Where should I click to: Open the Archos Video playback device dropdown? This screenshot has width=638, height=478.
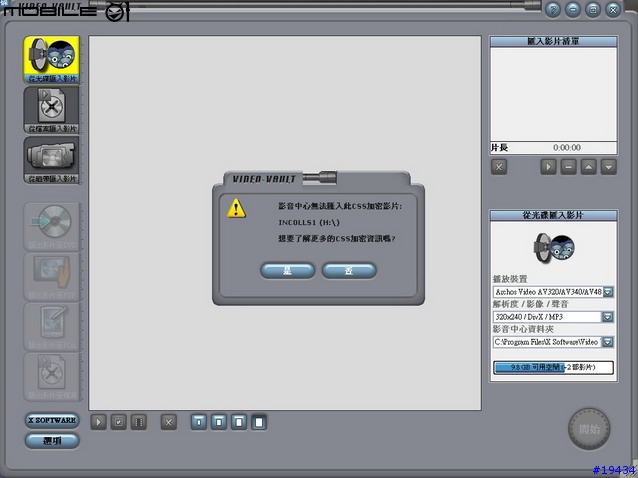pyautogui.click(x=608, y=292)
